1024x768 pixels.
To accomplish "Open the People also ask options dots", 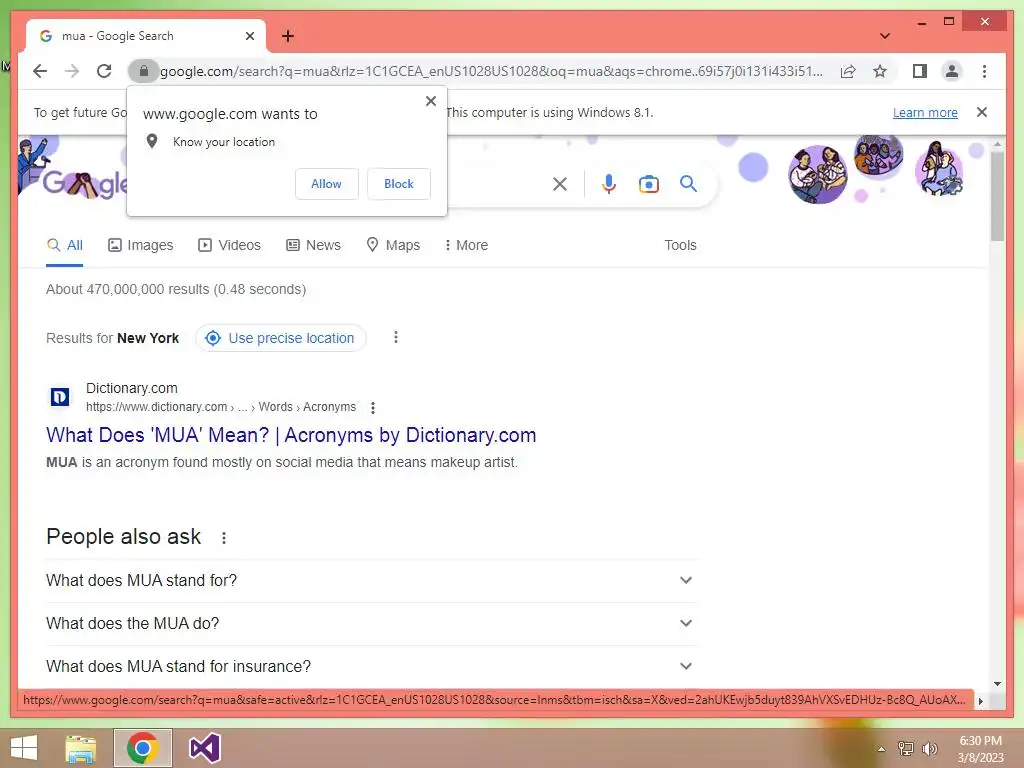I will [223, 537].
